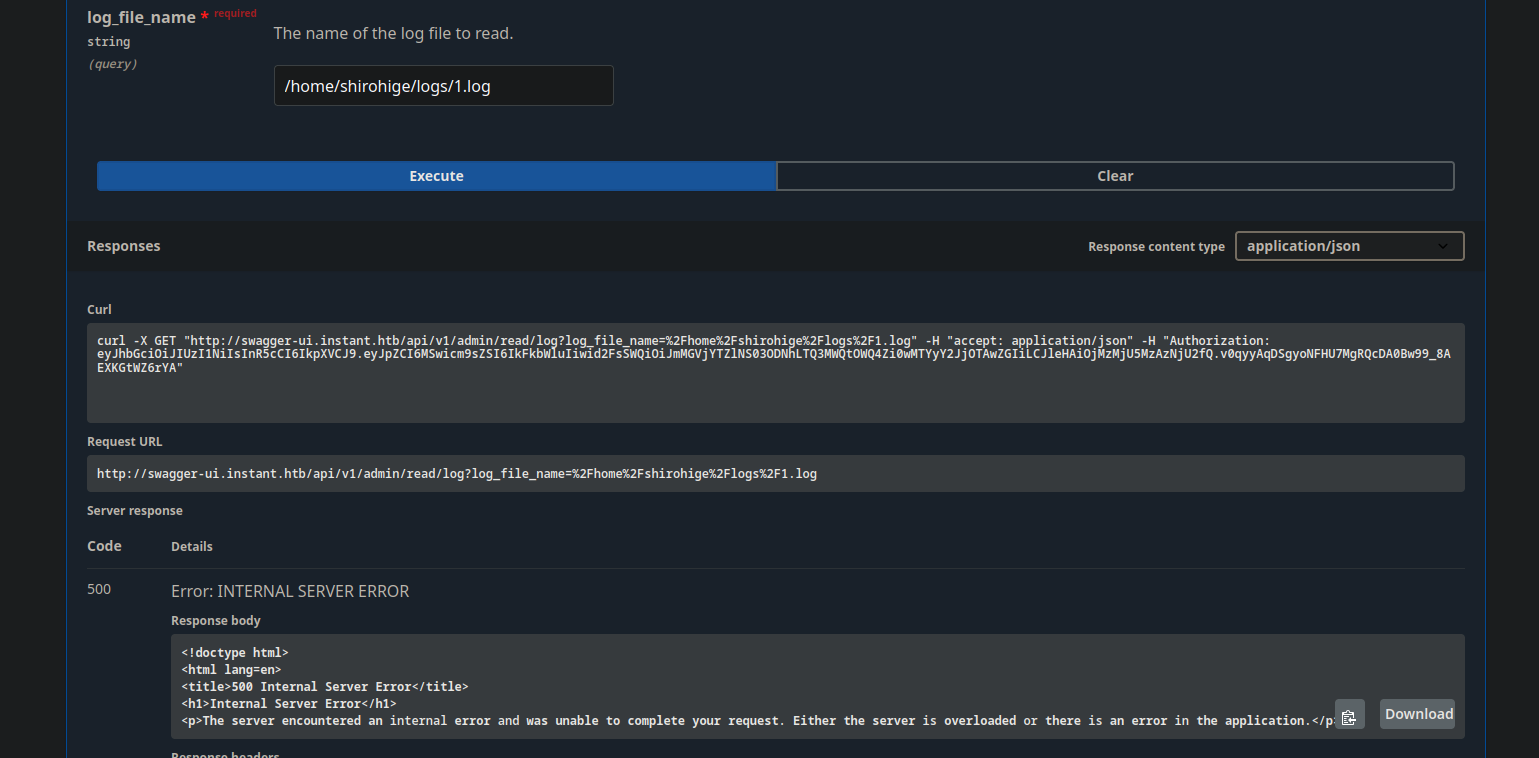The image size is (1539, 758).
Task: Select the <!doctype html> line
Action: pos(235,653)
